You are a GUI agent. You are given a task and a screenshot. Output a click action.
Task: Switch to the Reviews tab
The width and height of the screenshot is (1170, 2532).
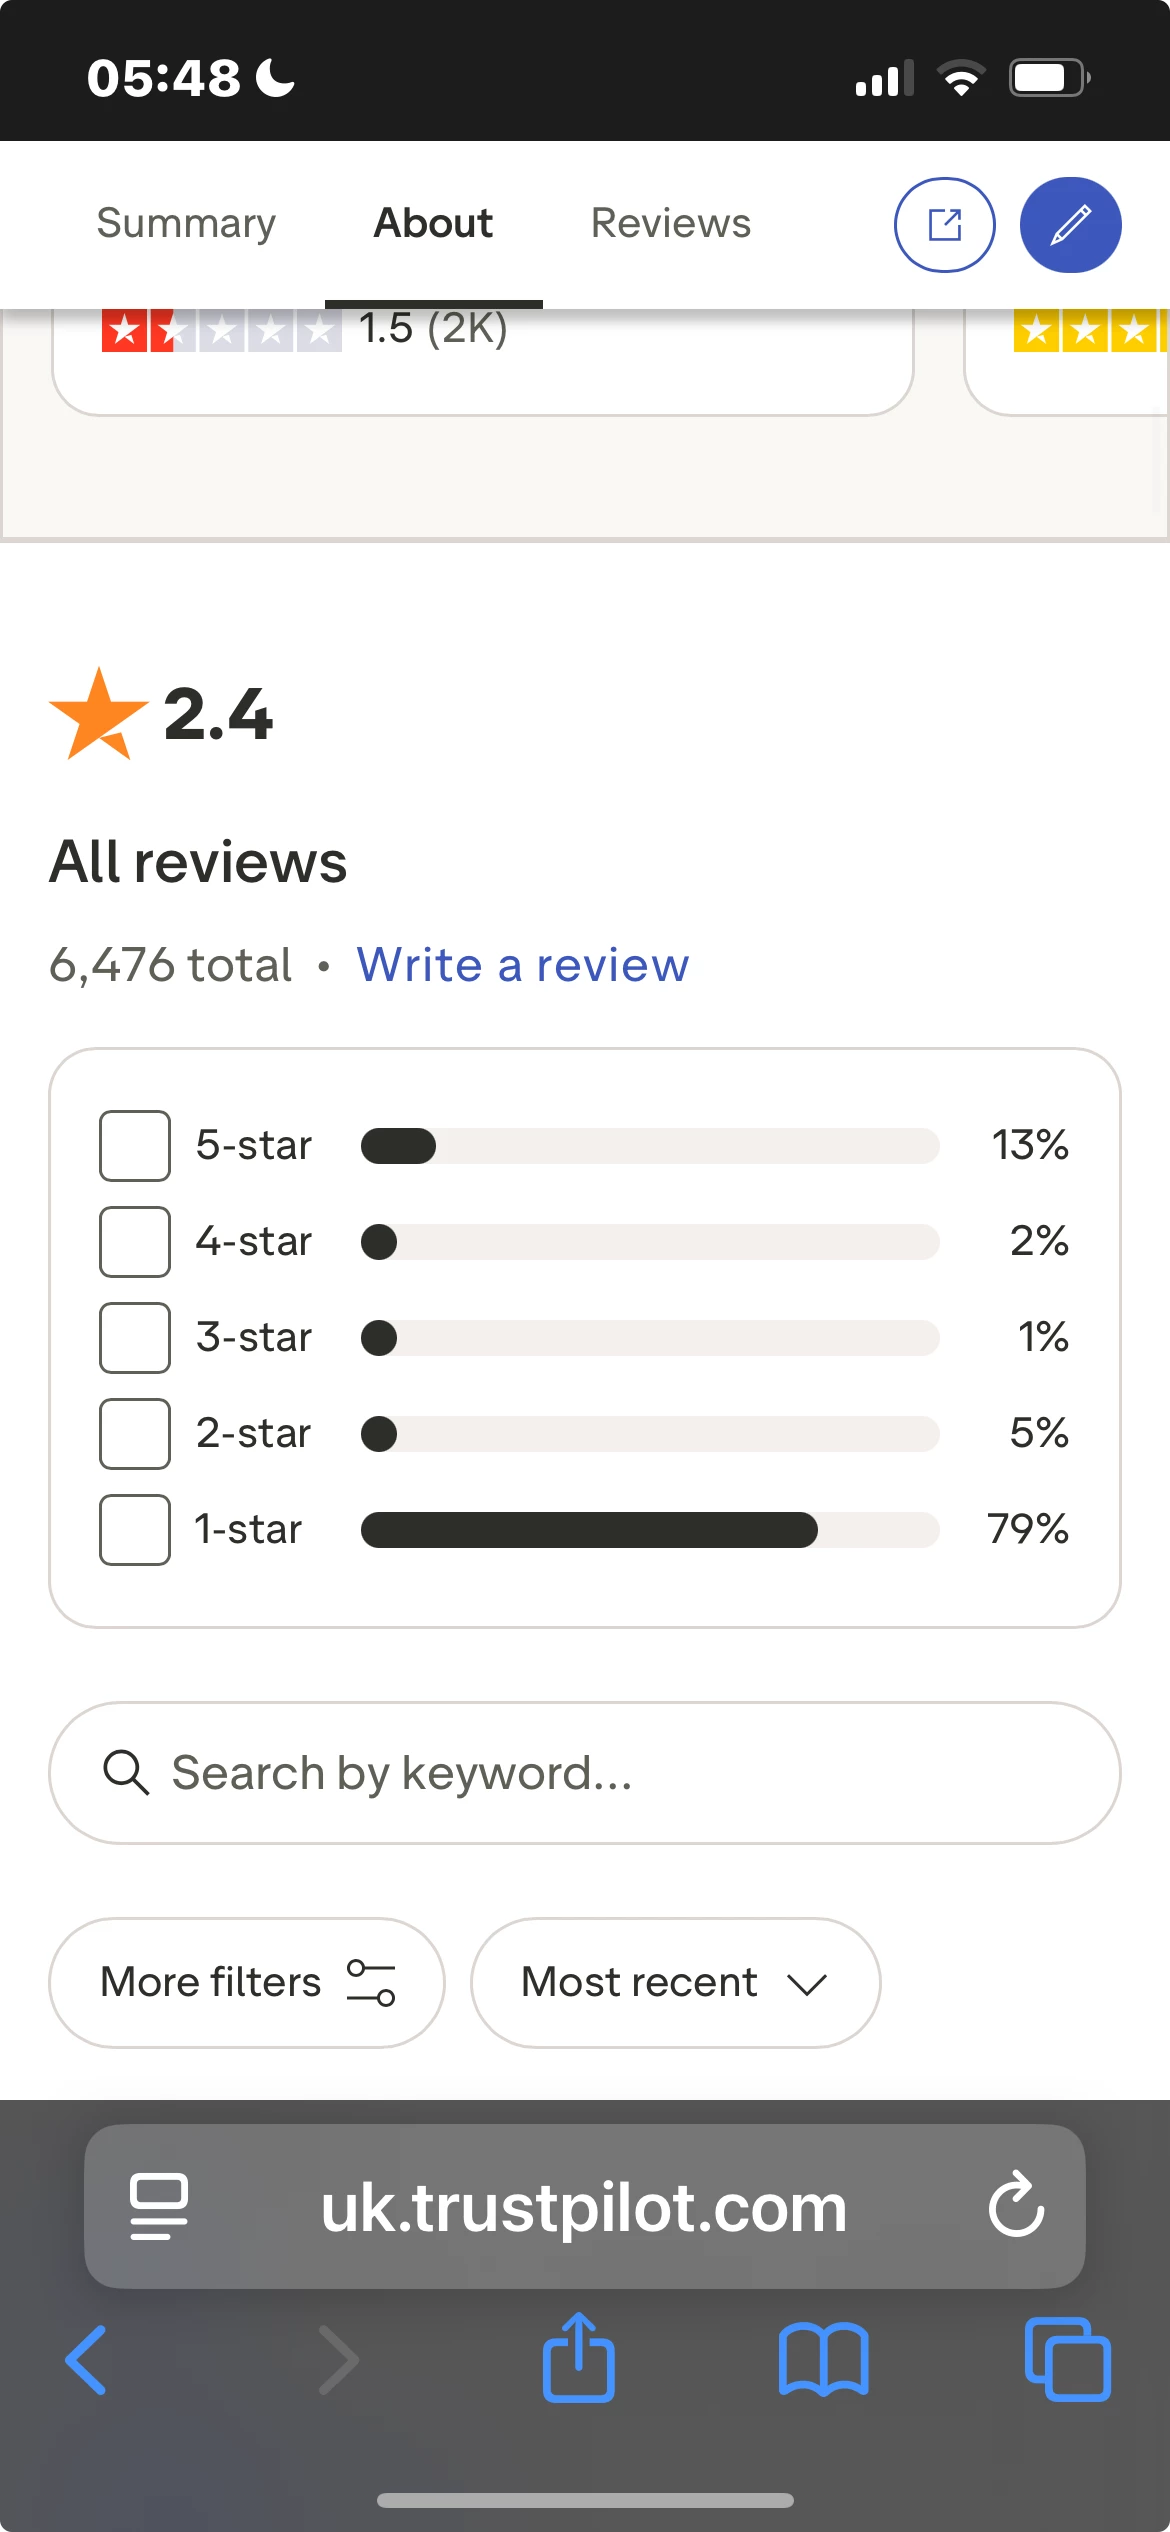[x=670, y=224]
